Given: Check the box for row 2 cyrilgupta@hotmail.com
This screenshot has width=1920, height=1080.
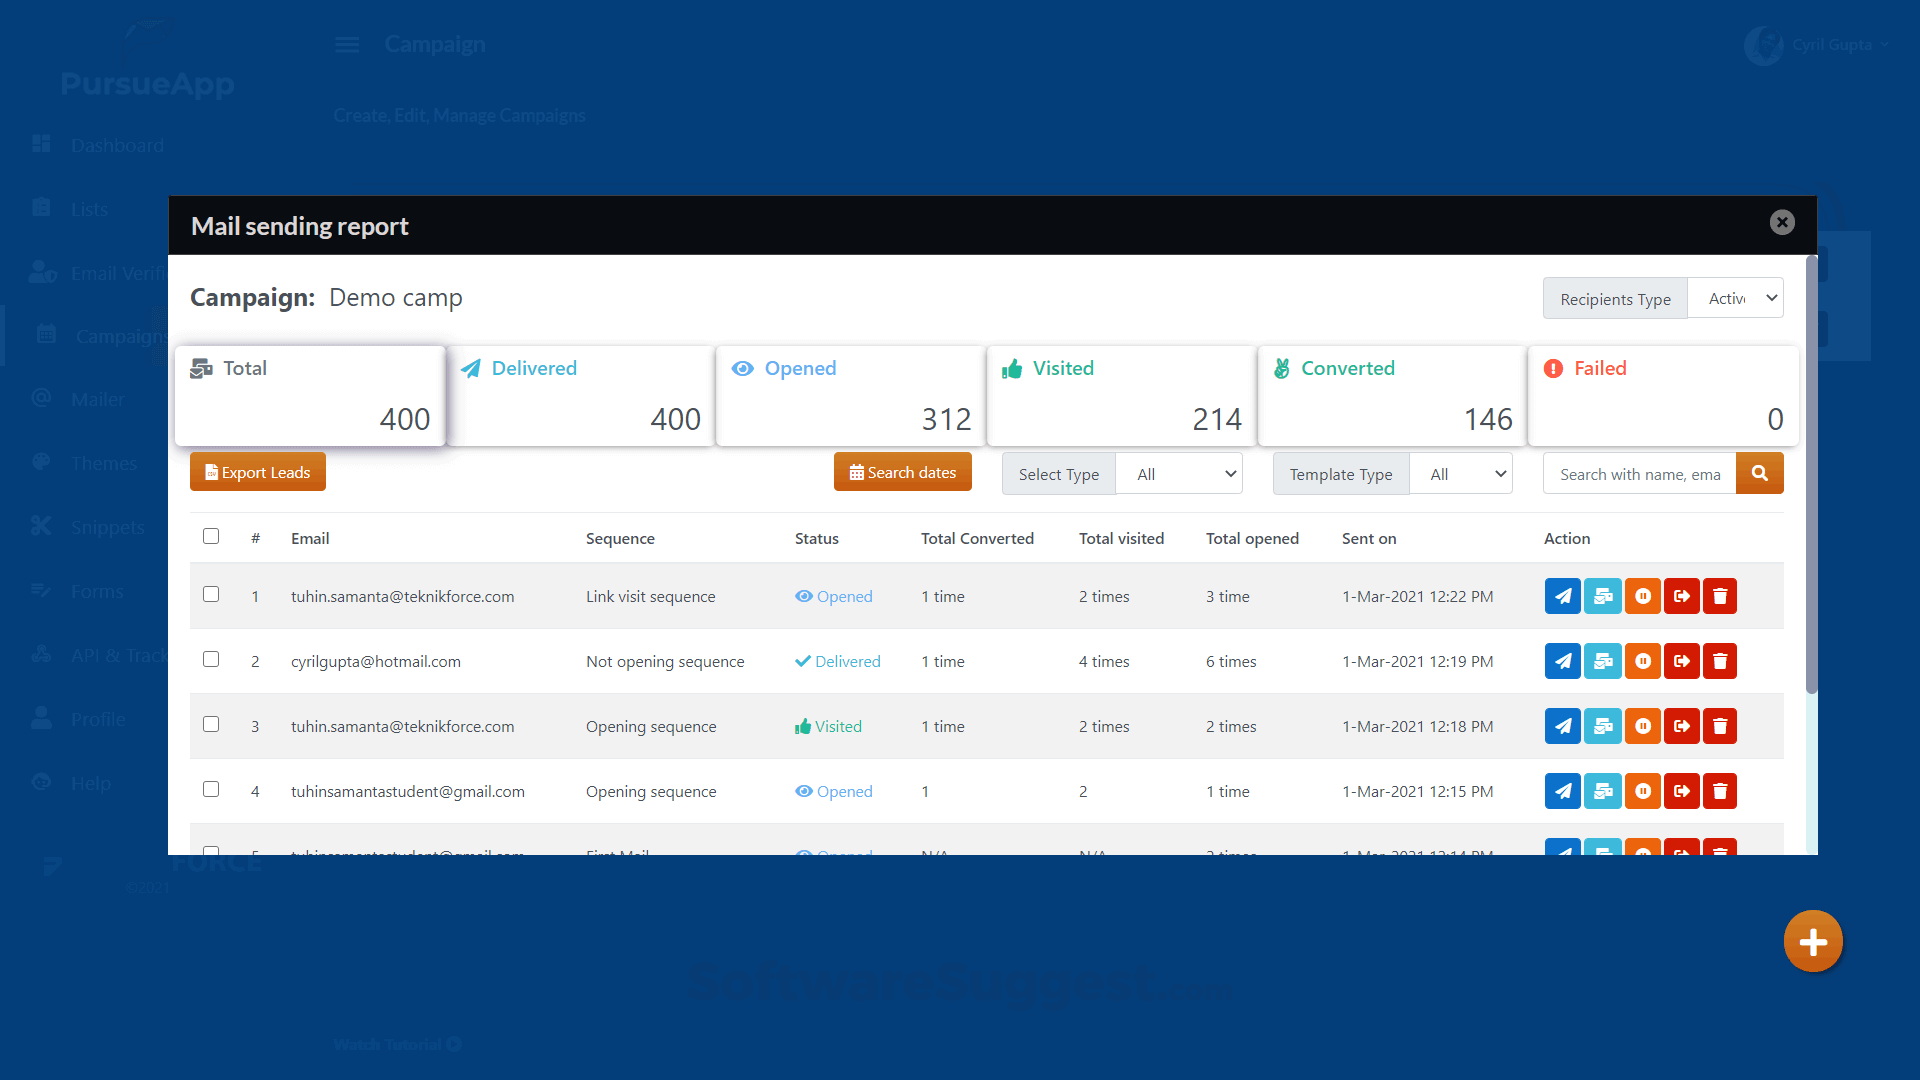Looking at the screenshot, I should coord(211,659).
